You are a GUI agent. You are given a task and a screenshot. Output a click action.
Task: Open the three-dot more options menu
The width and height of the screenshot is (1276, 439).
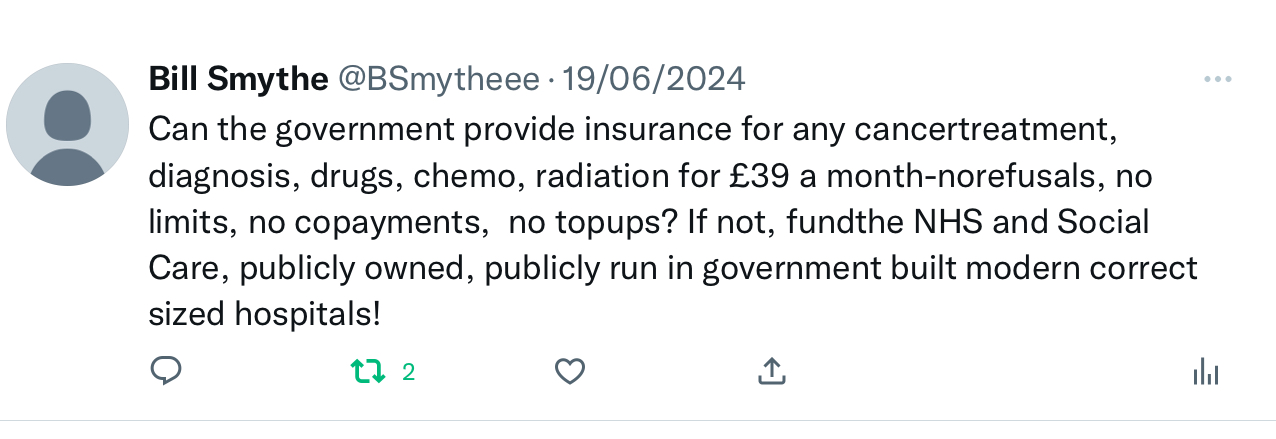[1217, 80]
